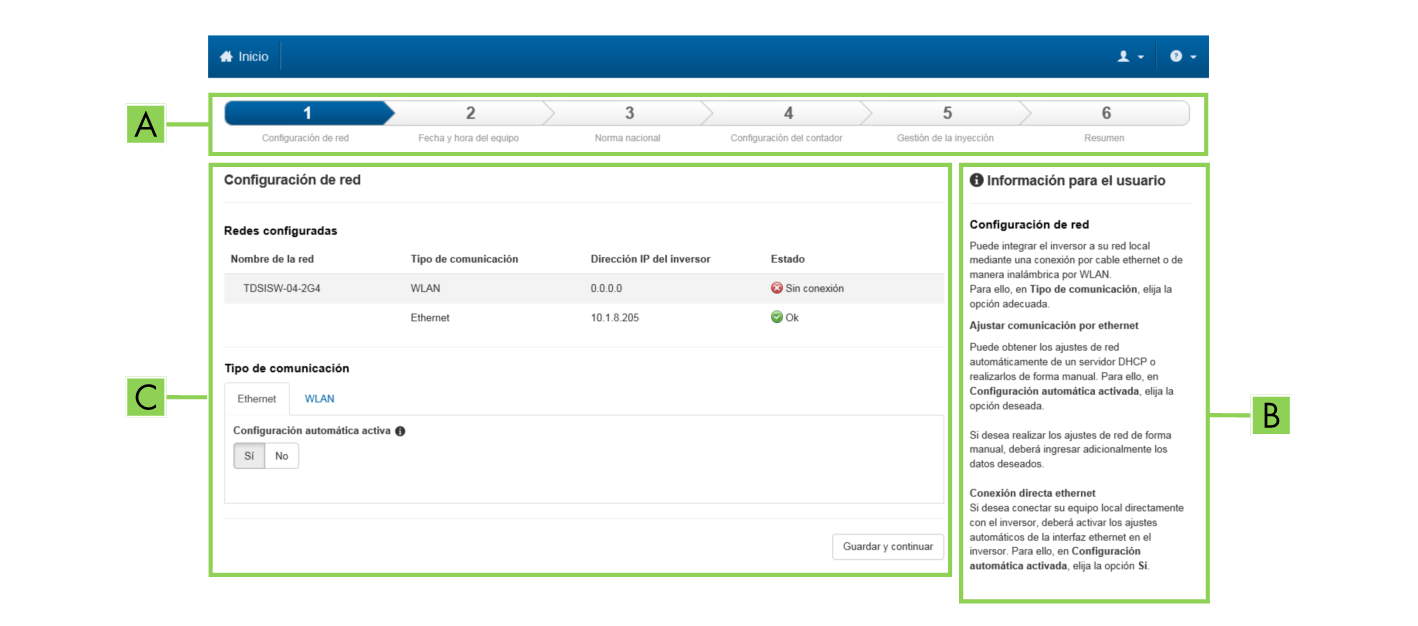Open step 6 Resumen
Image resolution: width=1418 pixels, height=626 pixels.
(x=1105, y=113)
